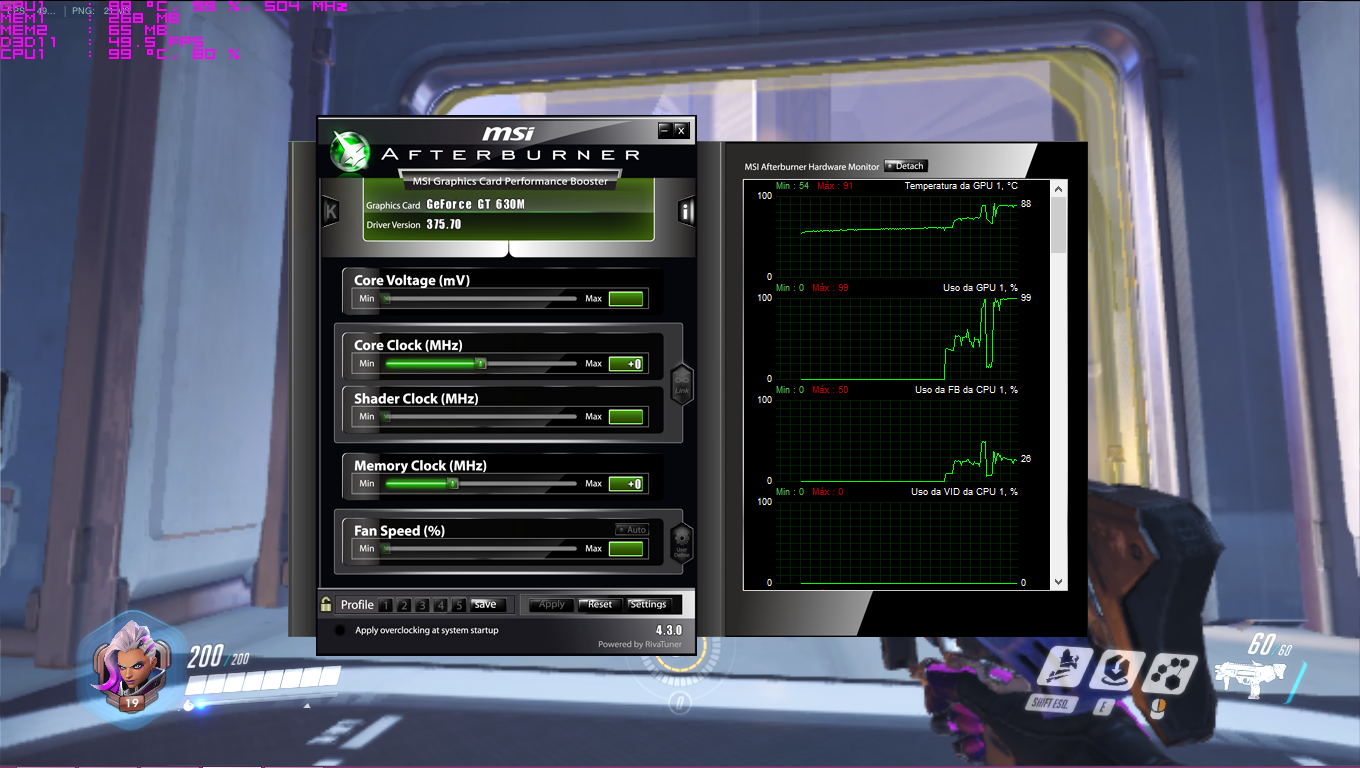Click the Core Clock Min label
This screenshot has width=1360, height=768.
pyautogui.click(x=367, y=364)
